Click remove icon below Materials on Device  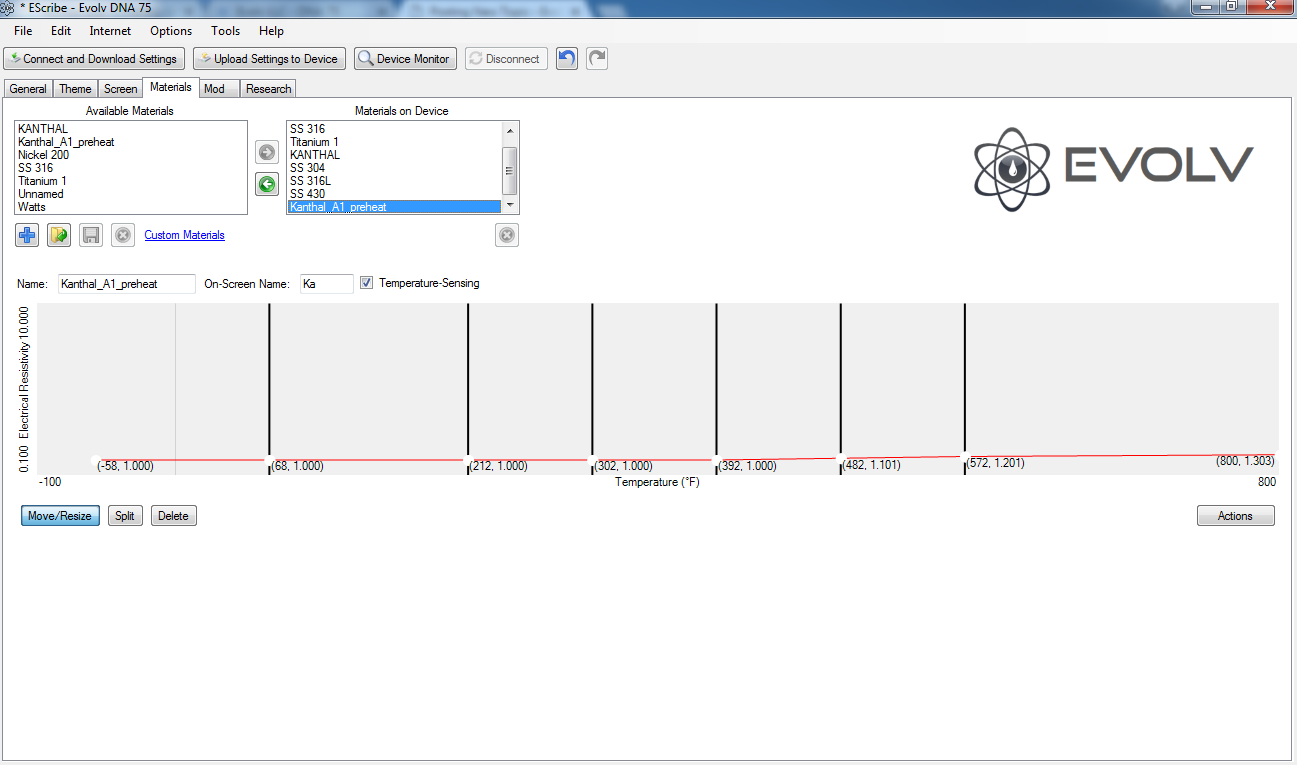(x=507, y=235)
